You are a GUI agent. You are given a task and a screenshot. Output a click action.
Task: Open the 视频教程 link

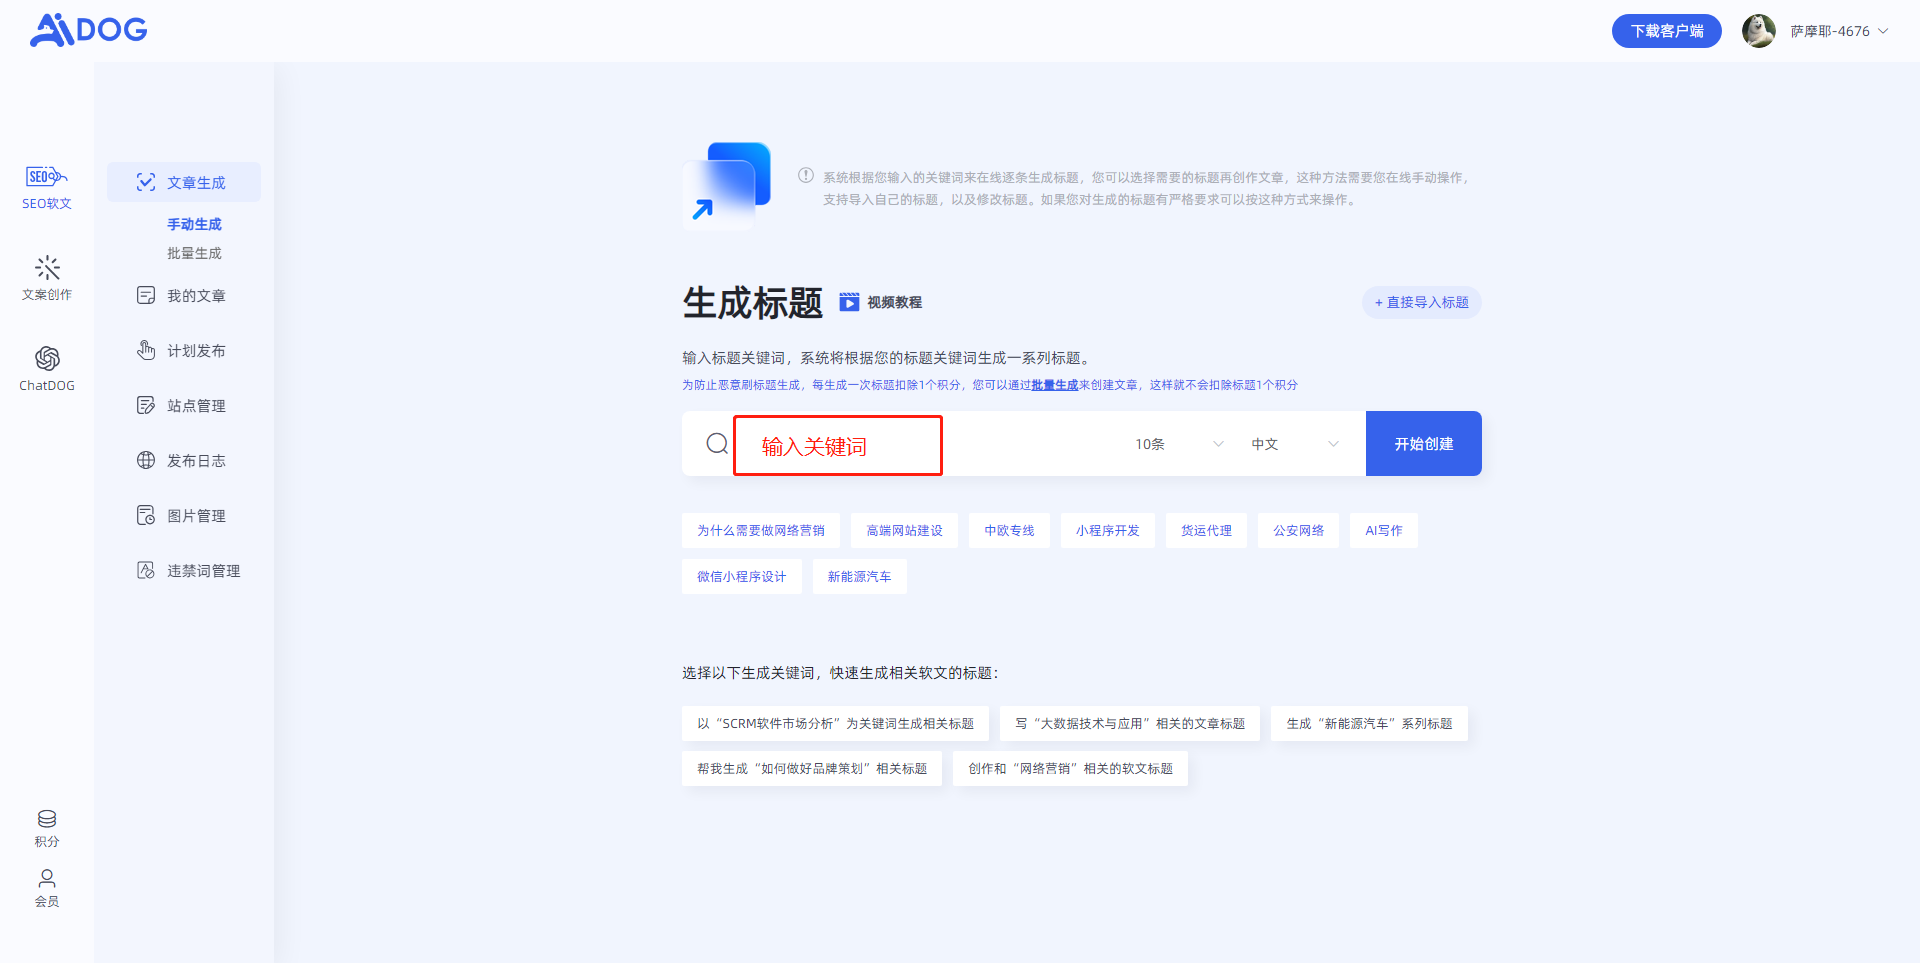pyautogui.click(x=894, y=302)
